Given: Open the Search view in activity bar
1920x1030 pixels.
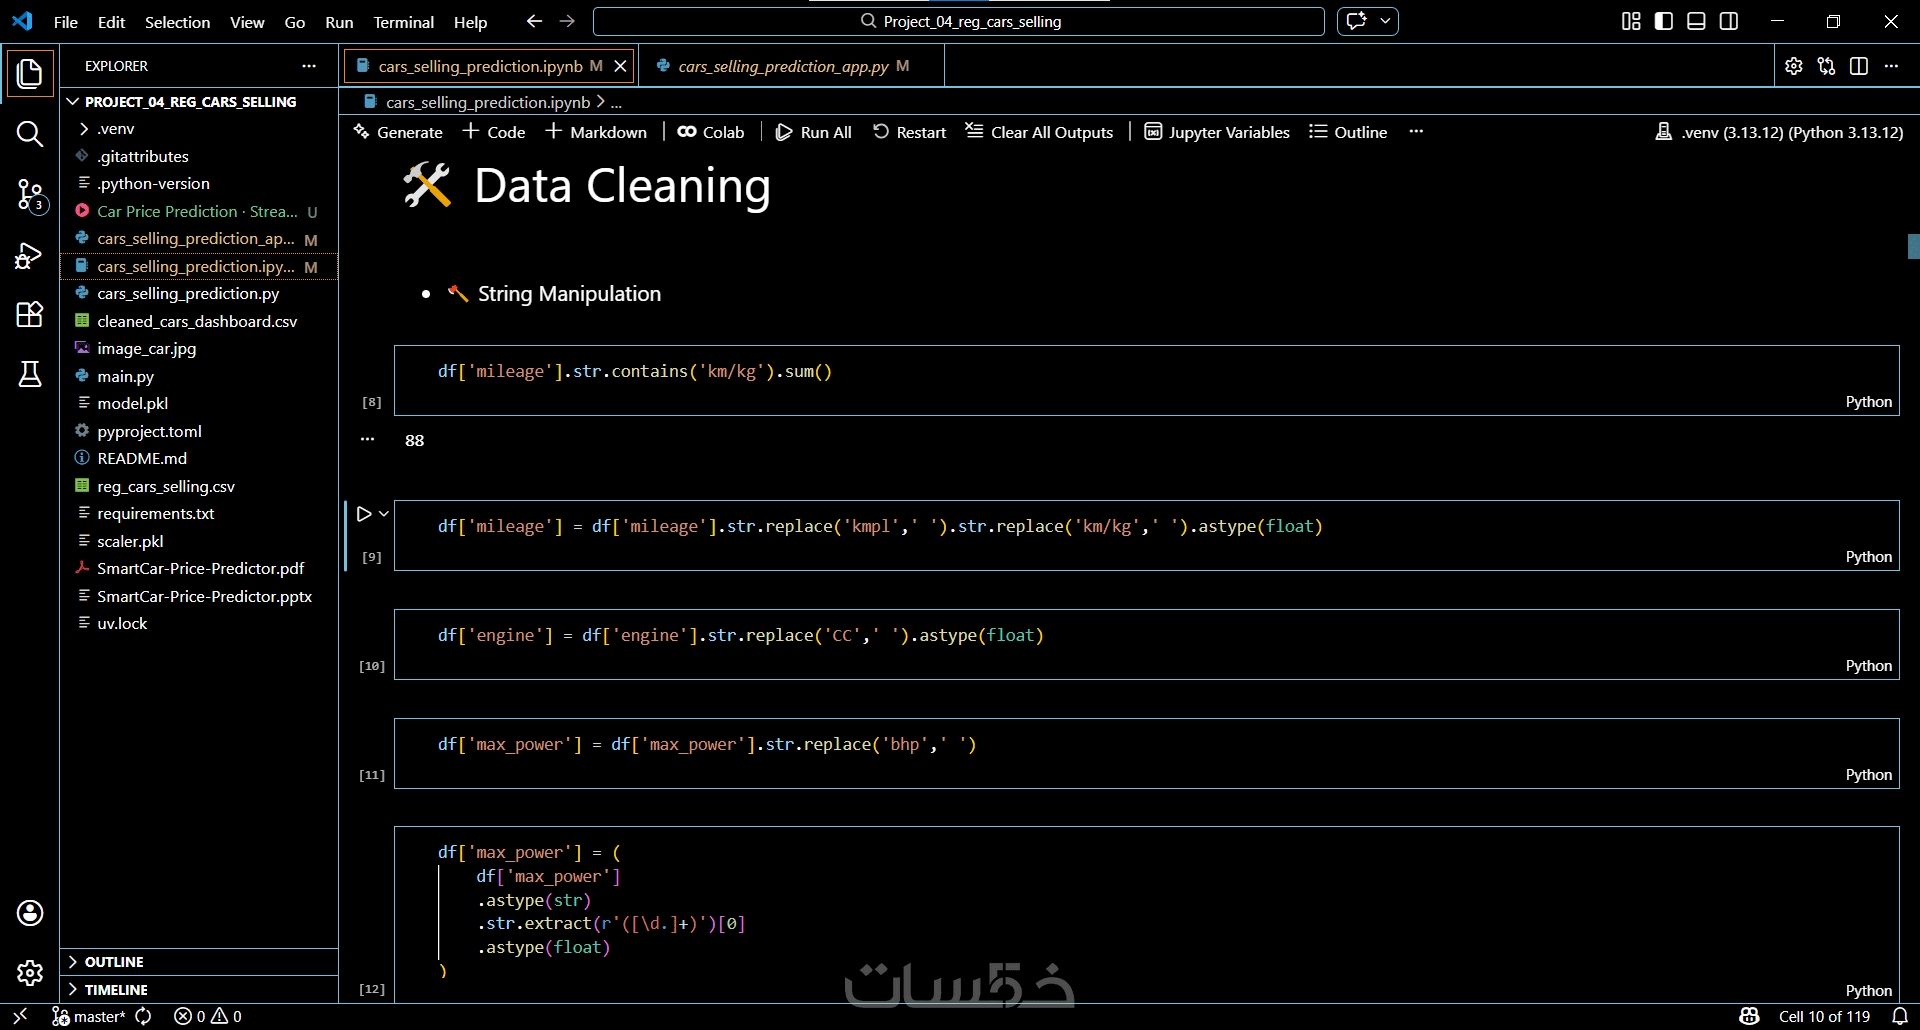Looking at the screenshot, I should (30, 134).
